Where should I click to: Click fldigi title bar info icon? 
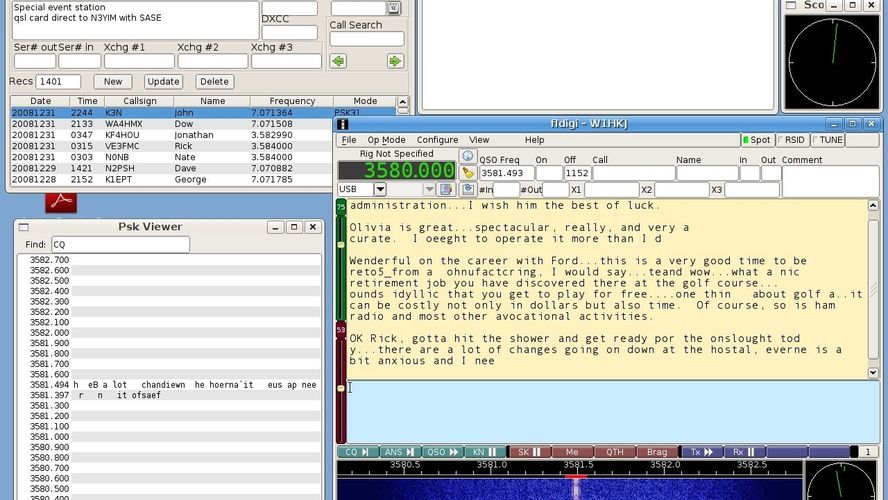(x=342, y=124)
